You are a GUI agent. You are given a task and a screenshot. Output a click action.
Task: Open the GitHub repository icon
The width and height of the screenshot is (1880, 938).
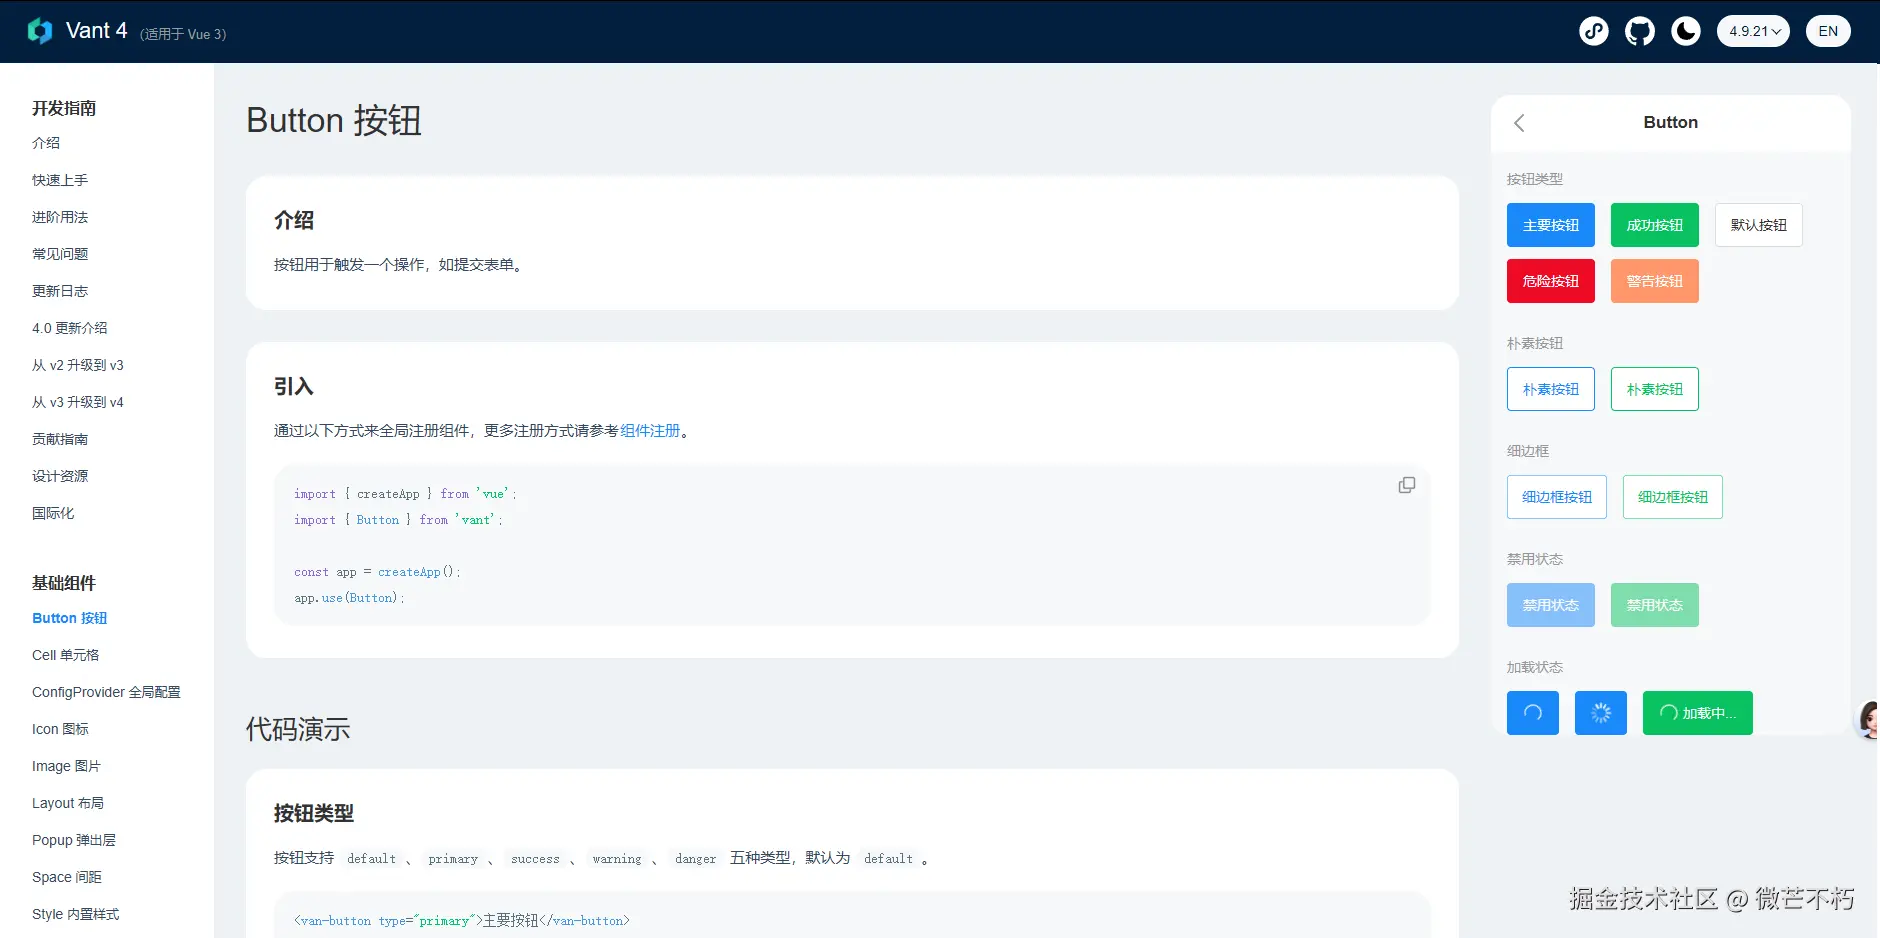(1640, 31)
